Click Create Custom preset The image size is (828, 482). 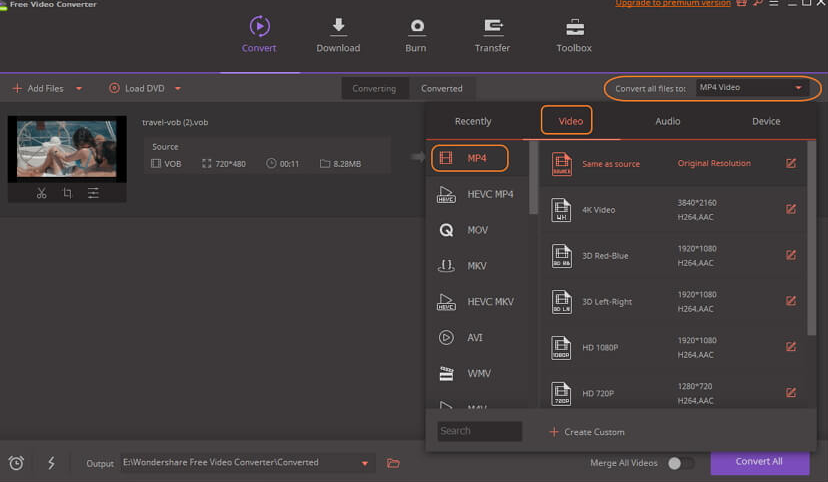(x=587, y=432)
